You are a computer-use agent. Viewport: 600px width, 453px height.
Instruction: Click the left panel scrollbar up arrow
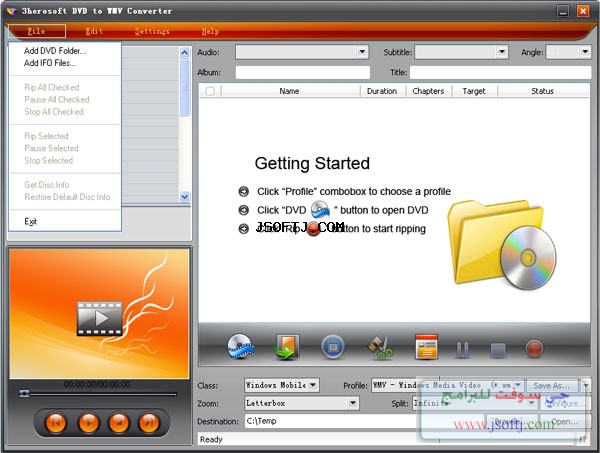(x=184, y=52)
